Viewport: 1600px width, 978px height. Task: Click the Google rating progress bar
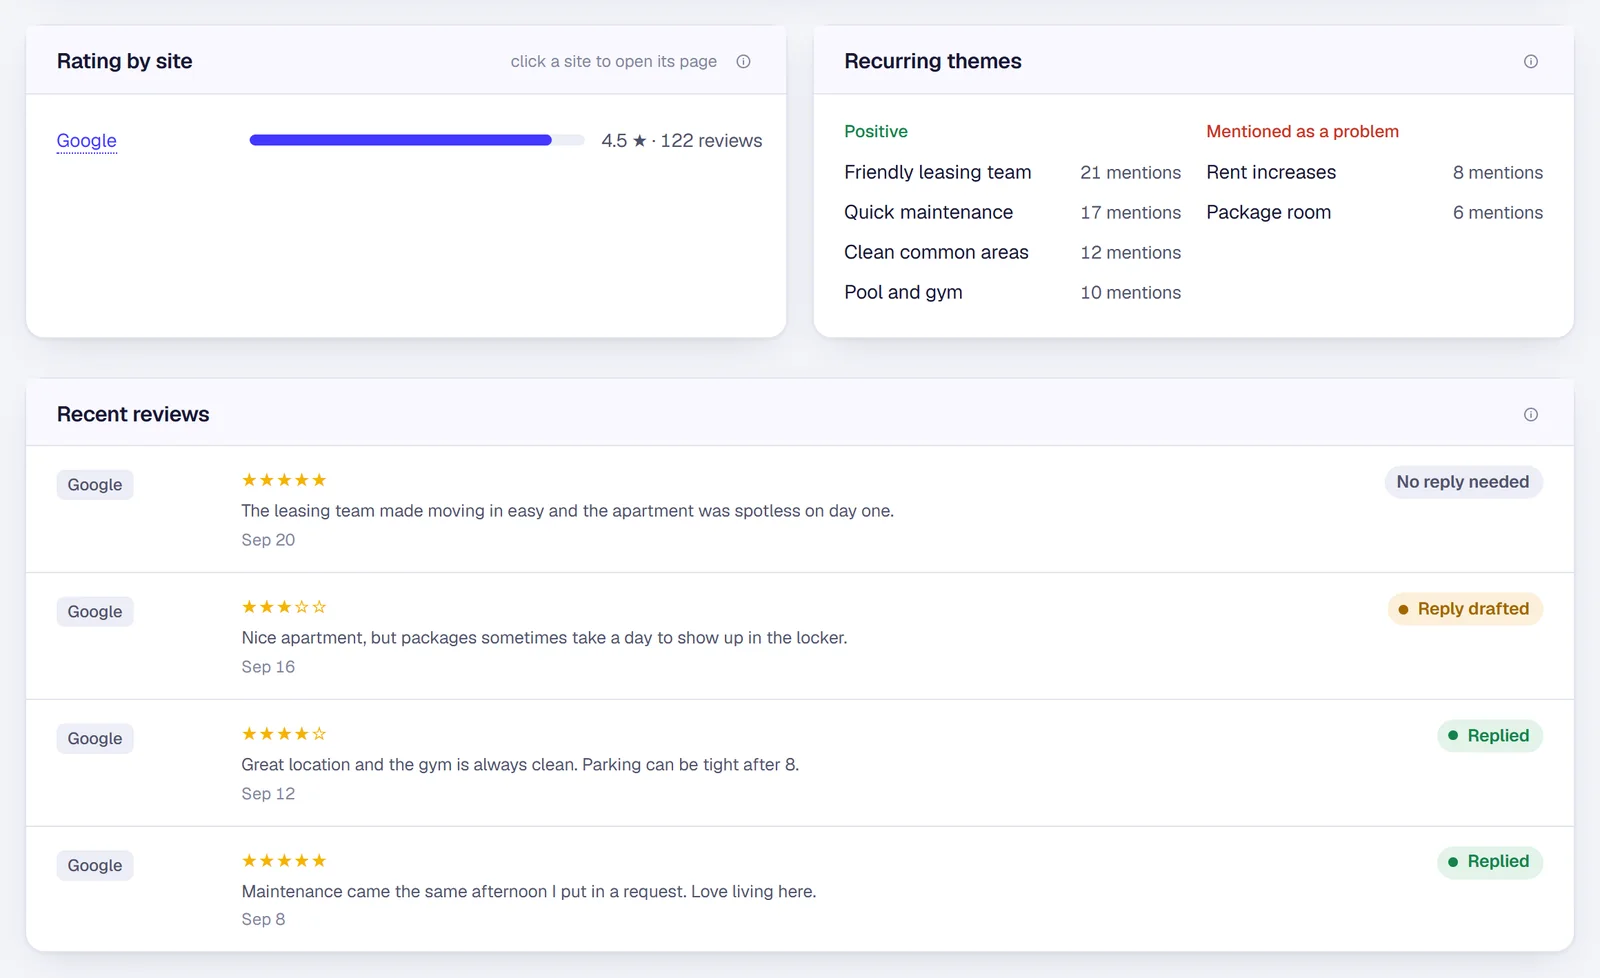(417, 140)
